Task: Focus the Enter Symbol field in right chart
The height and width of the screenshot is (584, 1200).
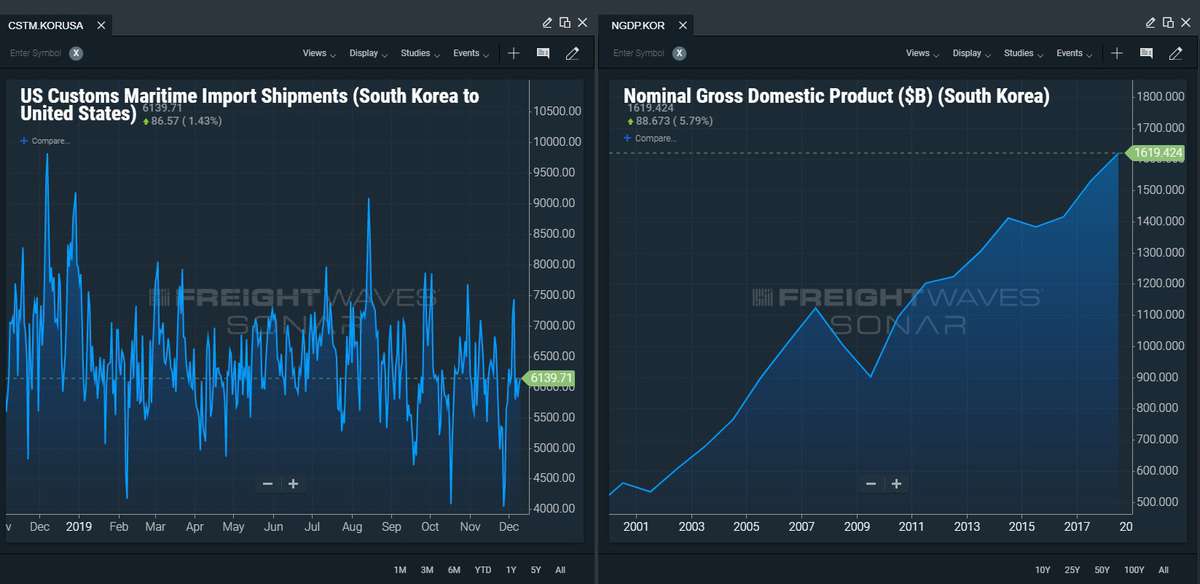Action: pos(638,53)
